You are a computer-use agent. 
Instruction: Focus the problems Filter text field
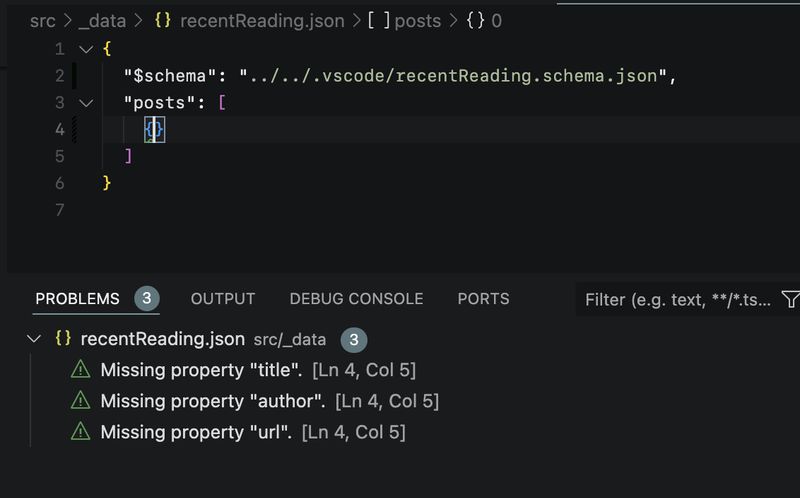[675, 299]
